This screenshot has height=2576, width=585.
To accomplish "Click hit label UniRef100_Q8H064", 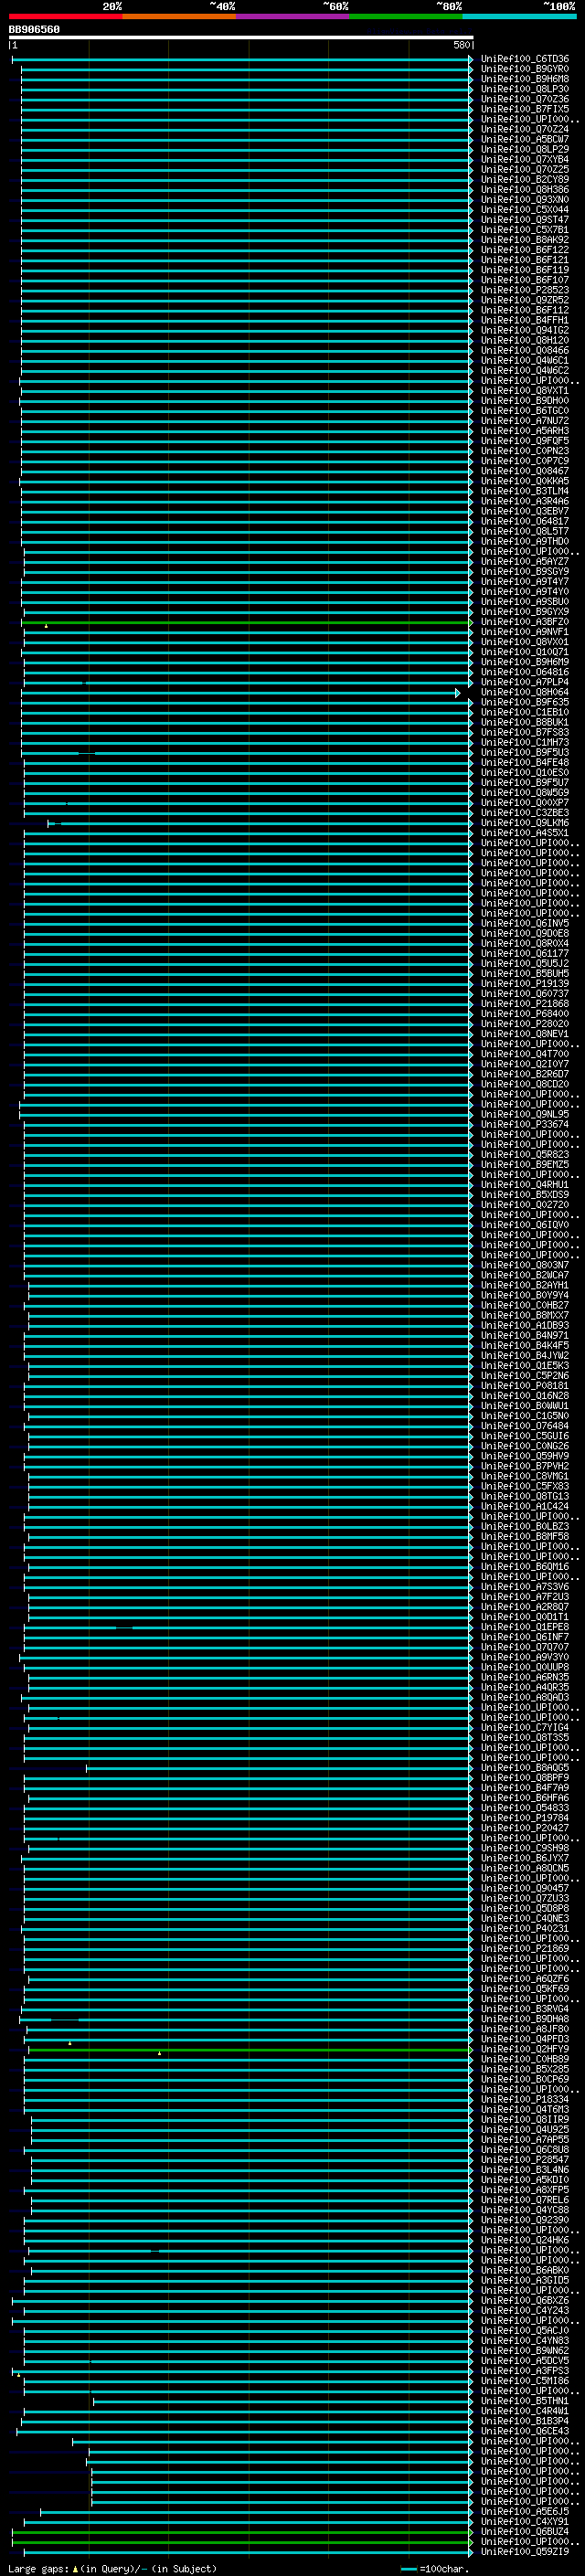I will click(x=524, y=692).
